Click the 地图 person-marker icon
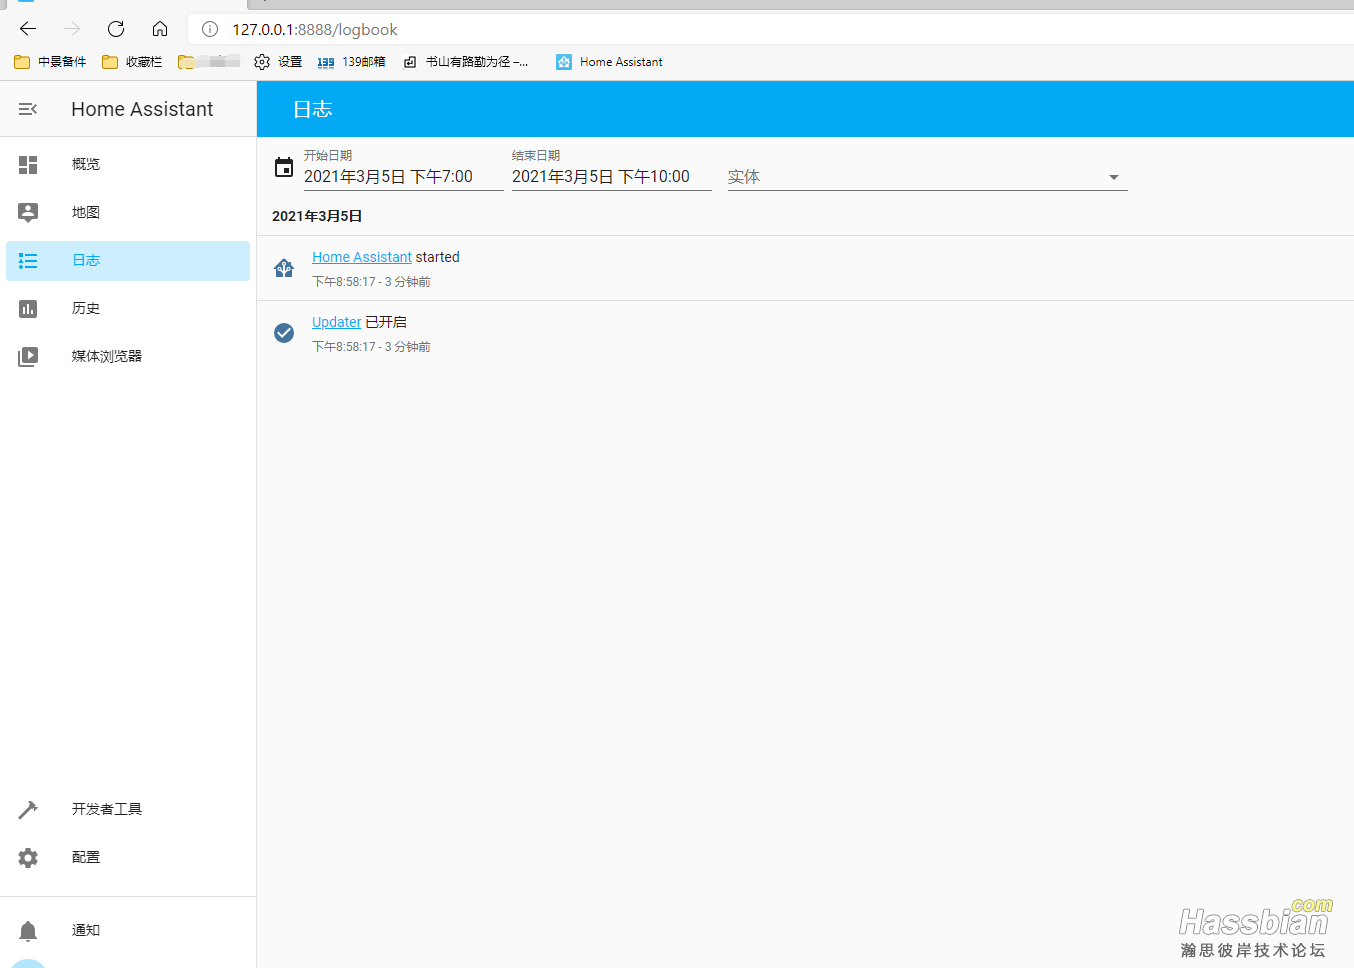 [28, 212]
